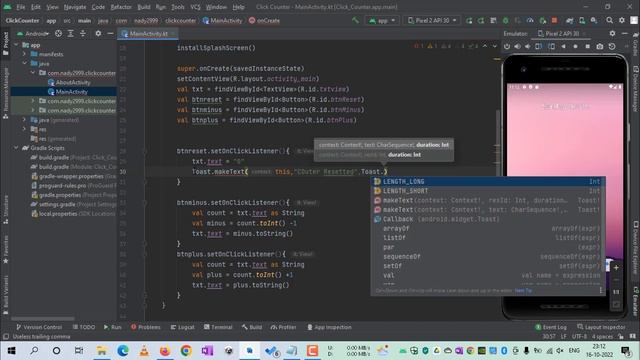Click Windows Start button
The image size is (640, 360).
pyautogui.click(x=11, y=351)
